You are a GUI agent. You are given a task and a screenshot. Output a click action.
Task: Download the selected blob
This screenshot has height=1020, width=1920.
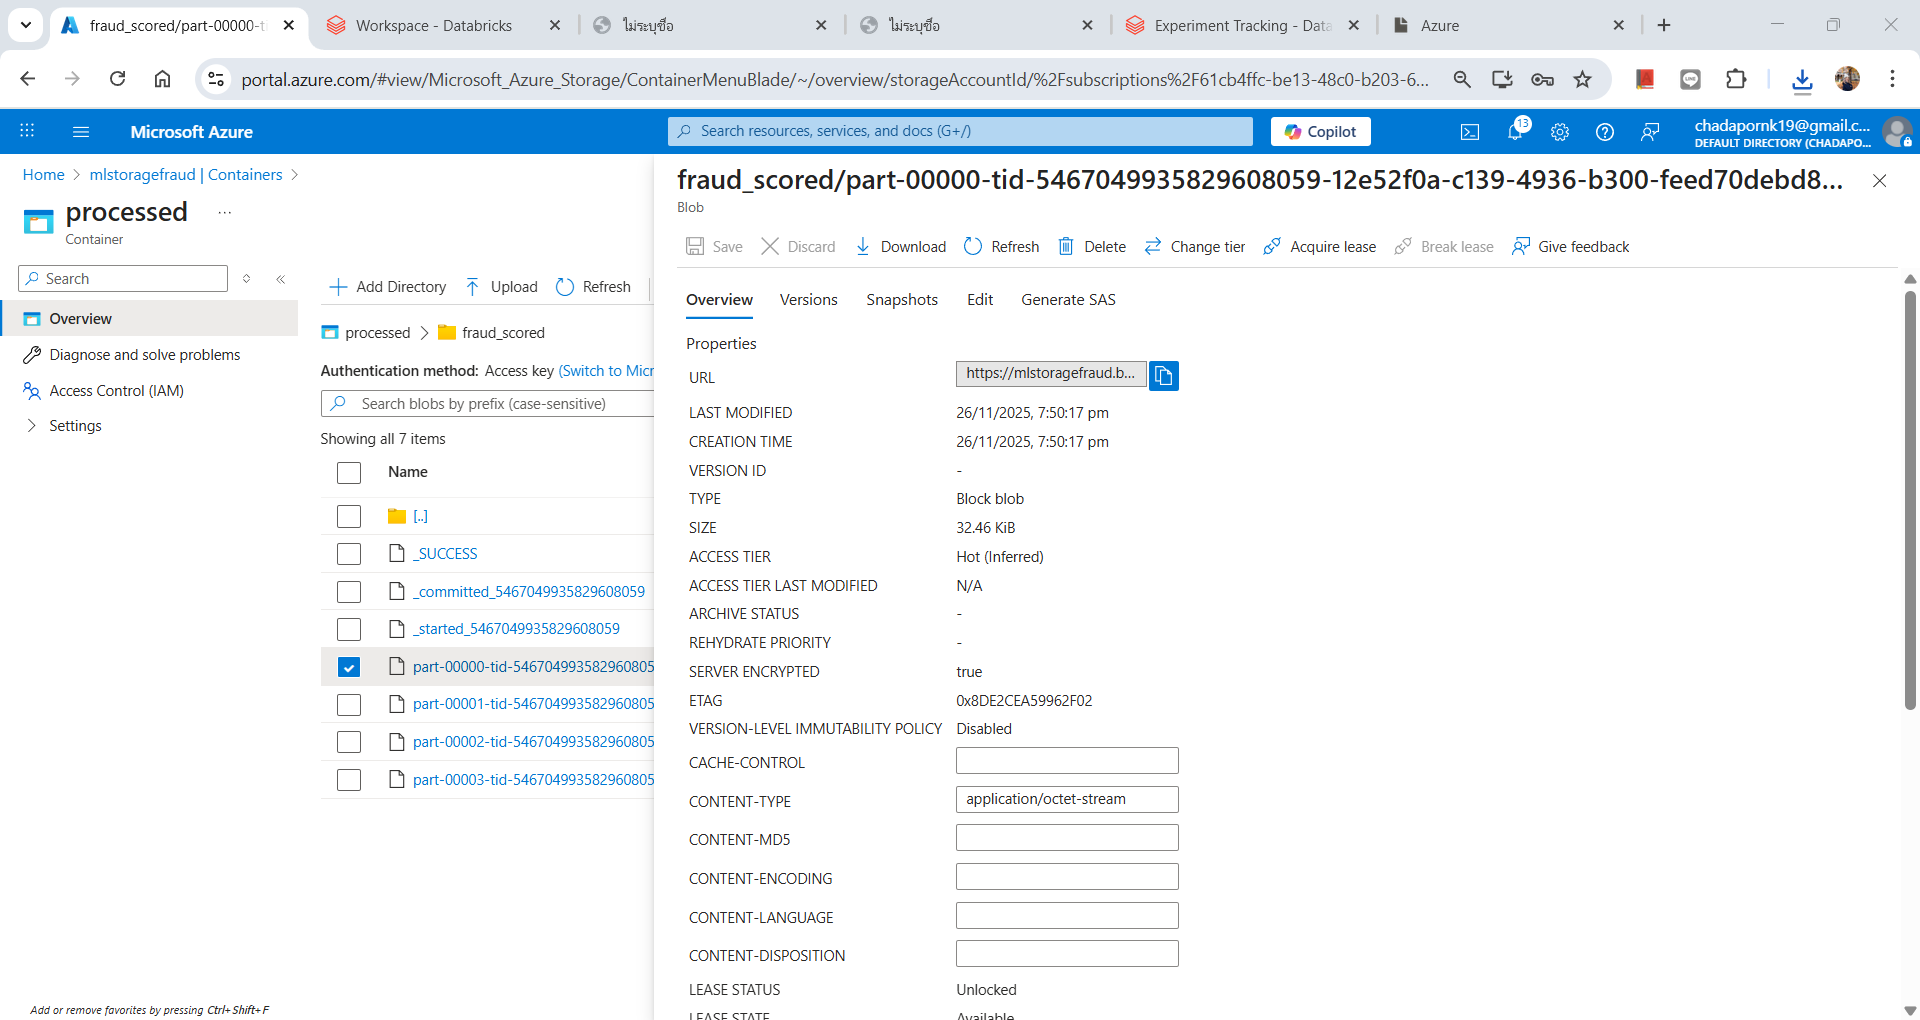[901, 247]
